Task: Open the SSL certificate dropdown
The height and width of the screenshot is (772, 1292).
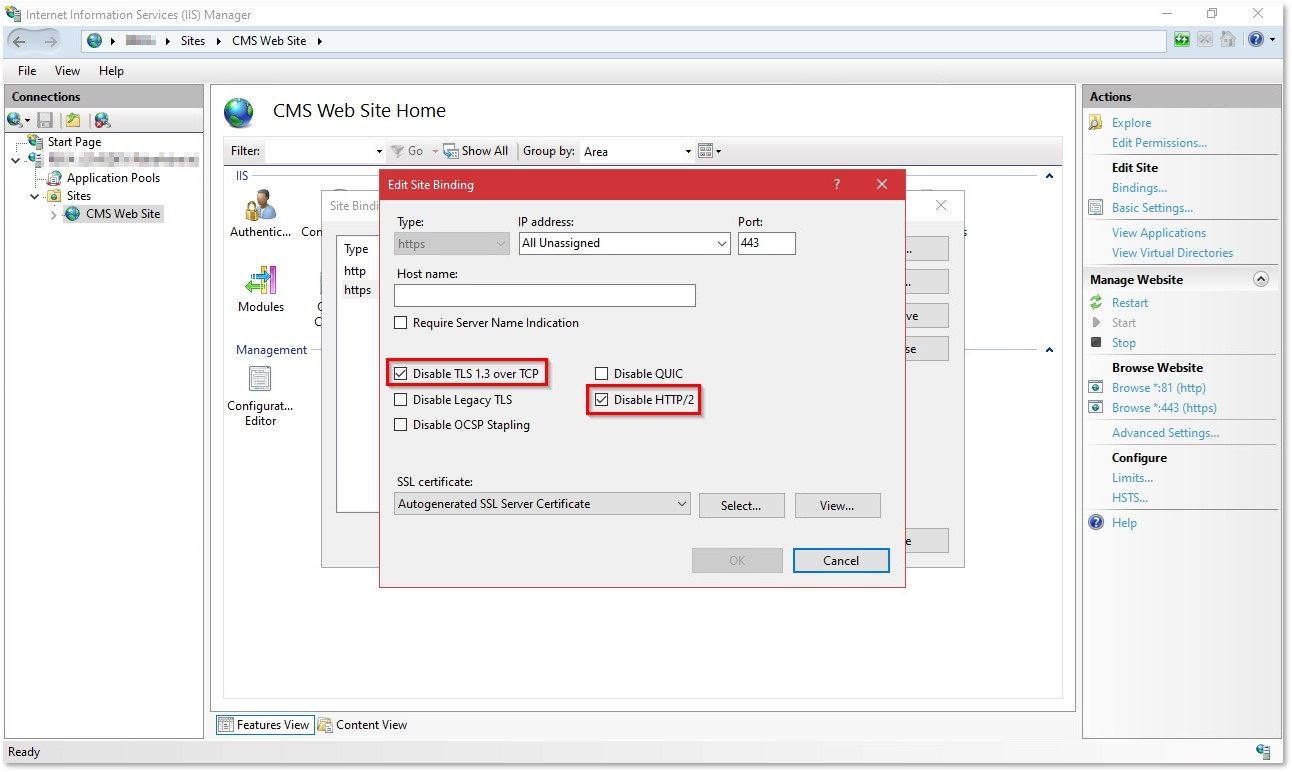Action: [683, 505]
